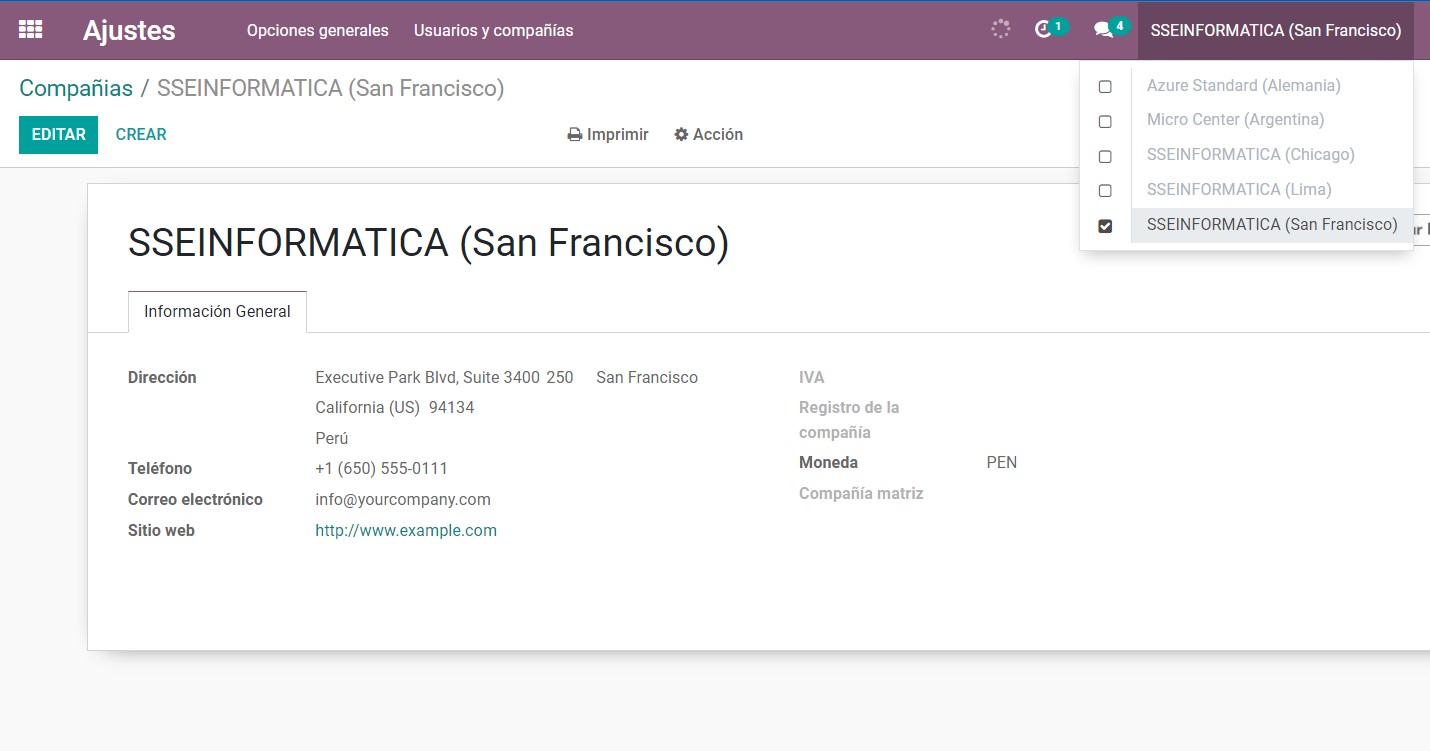The image size is (1430, 751).
Task: Uncheck the SSEINFORMATICA (San Francisco) checkbox
Action: 1105,226
